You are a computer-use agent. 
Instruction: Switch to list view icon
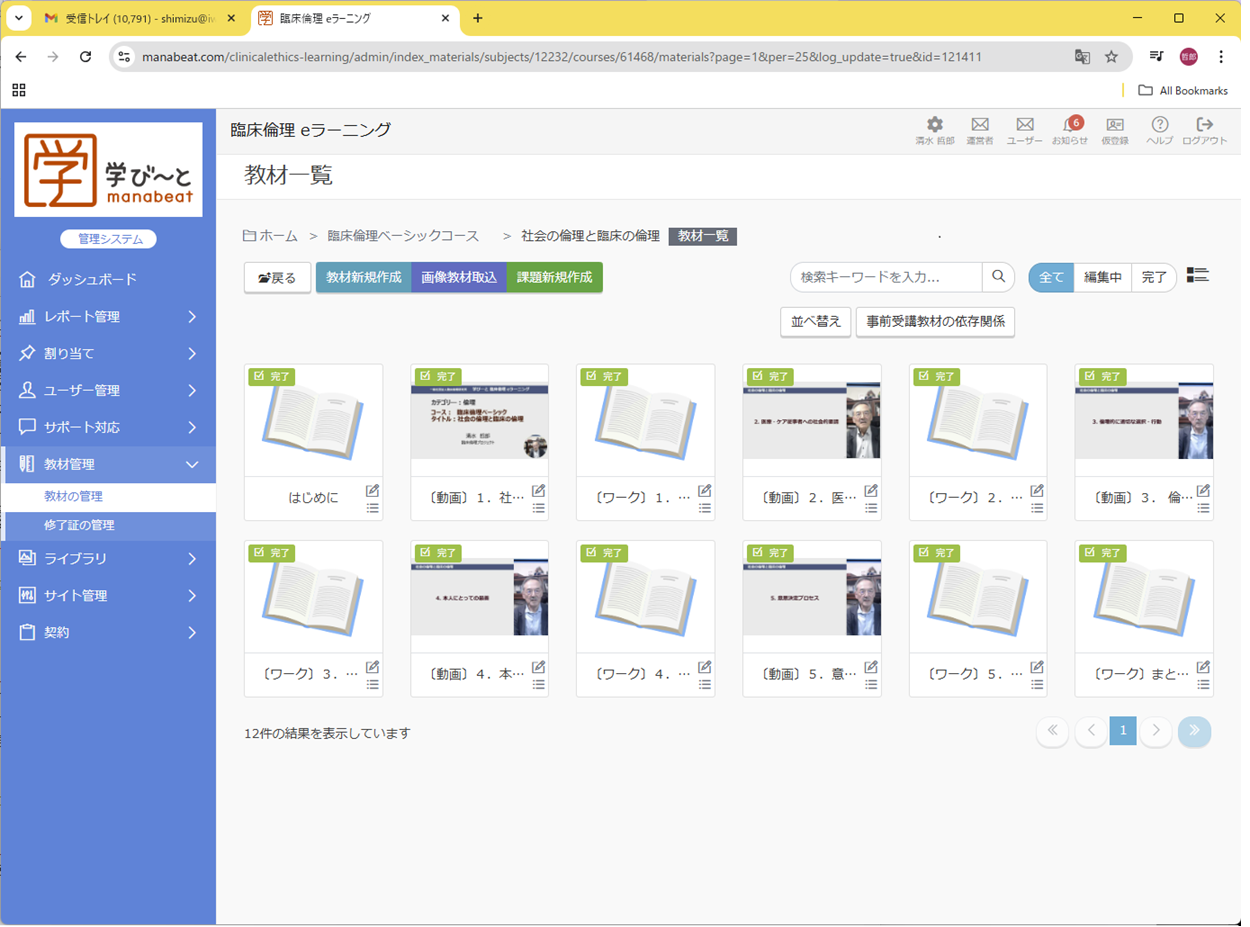pyautogui.click(x=1197, y=276)
